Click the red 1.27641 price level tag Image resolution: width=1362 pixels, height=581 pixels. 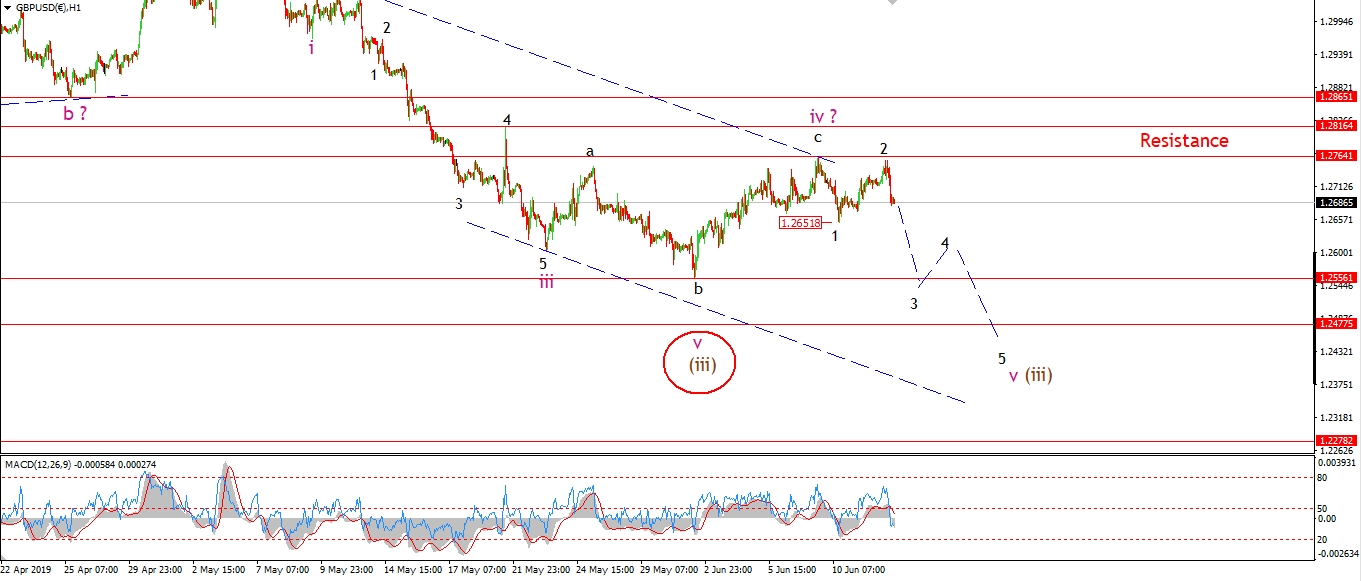[x=1337, y=156]
